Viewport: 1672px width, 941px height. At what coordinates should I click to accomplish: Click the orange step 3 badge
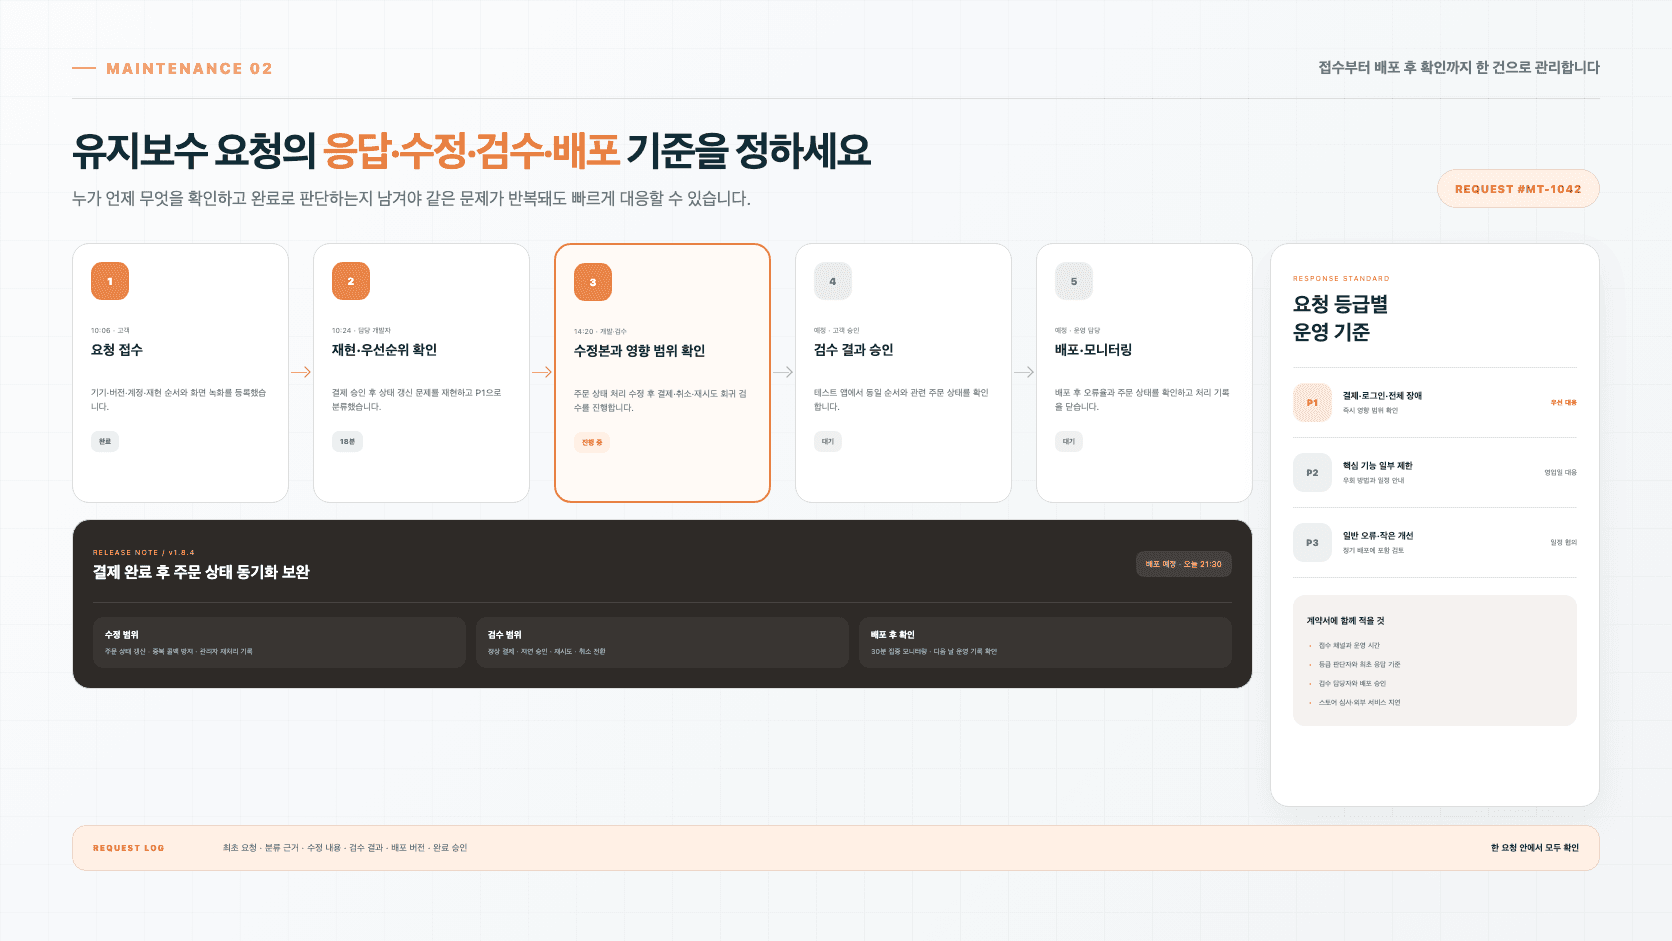click(593, 282)
